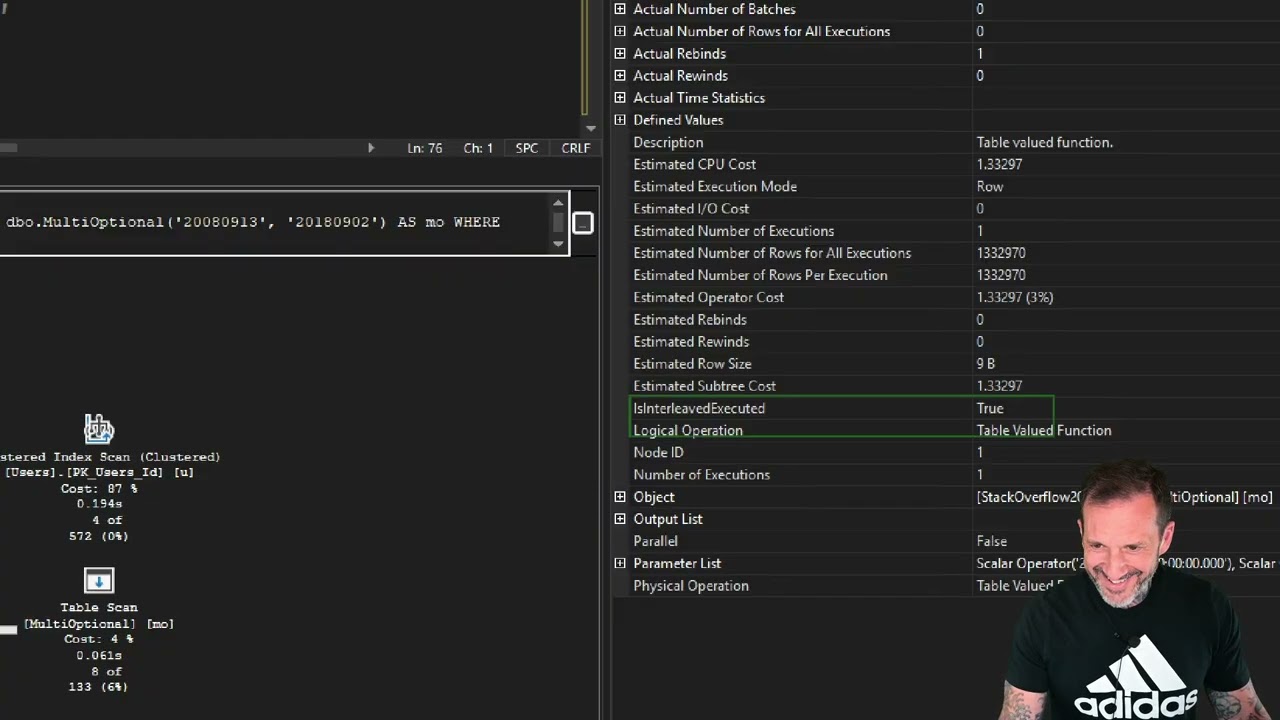This screenshot has width=1280, height=720.
Task: Select Estimated Rewinds property
Action: pos(691,341)
